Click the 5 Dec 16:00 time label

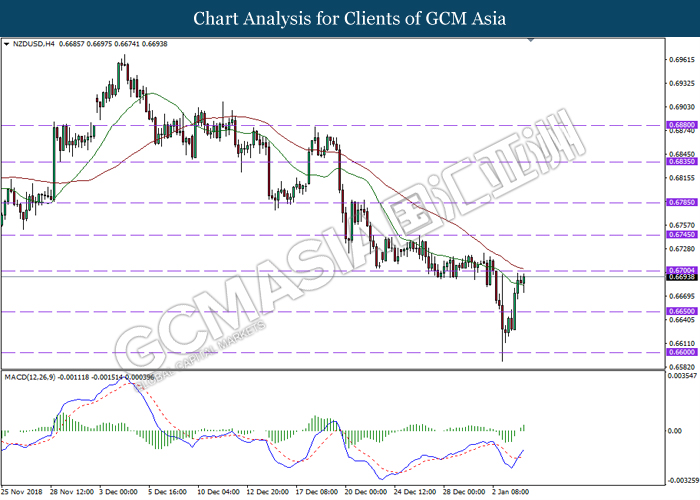click(x=167, y=492)
